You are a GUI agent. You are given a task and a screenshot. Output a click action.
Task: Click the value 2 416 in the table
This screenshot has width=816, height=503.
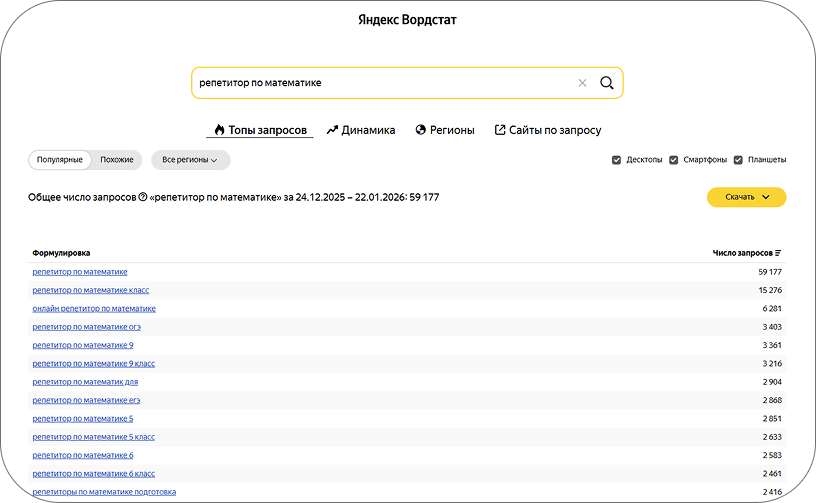pyautogui.click(x=772, y=492)
